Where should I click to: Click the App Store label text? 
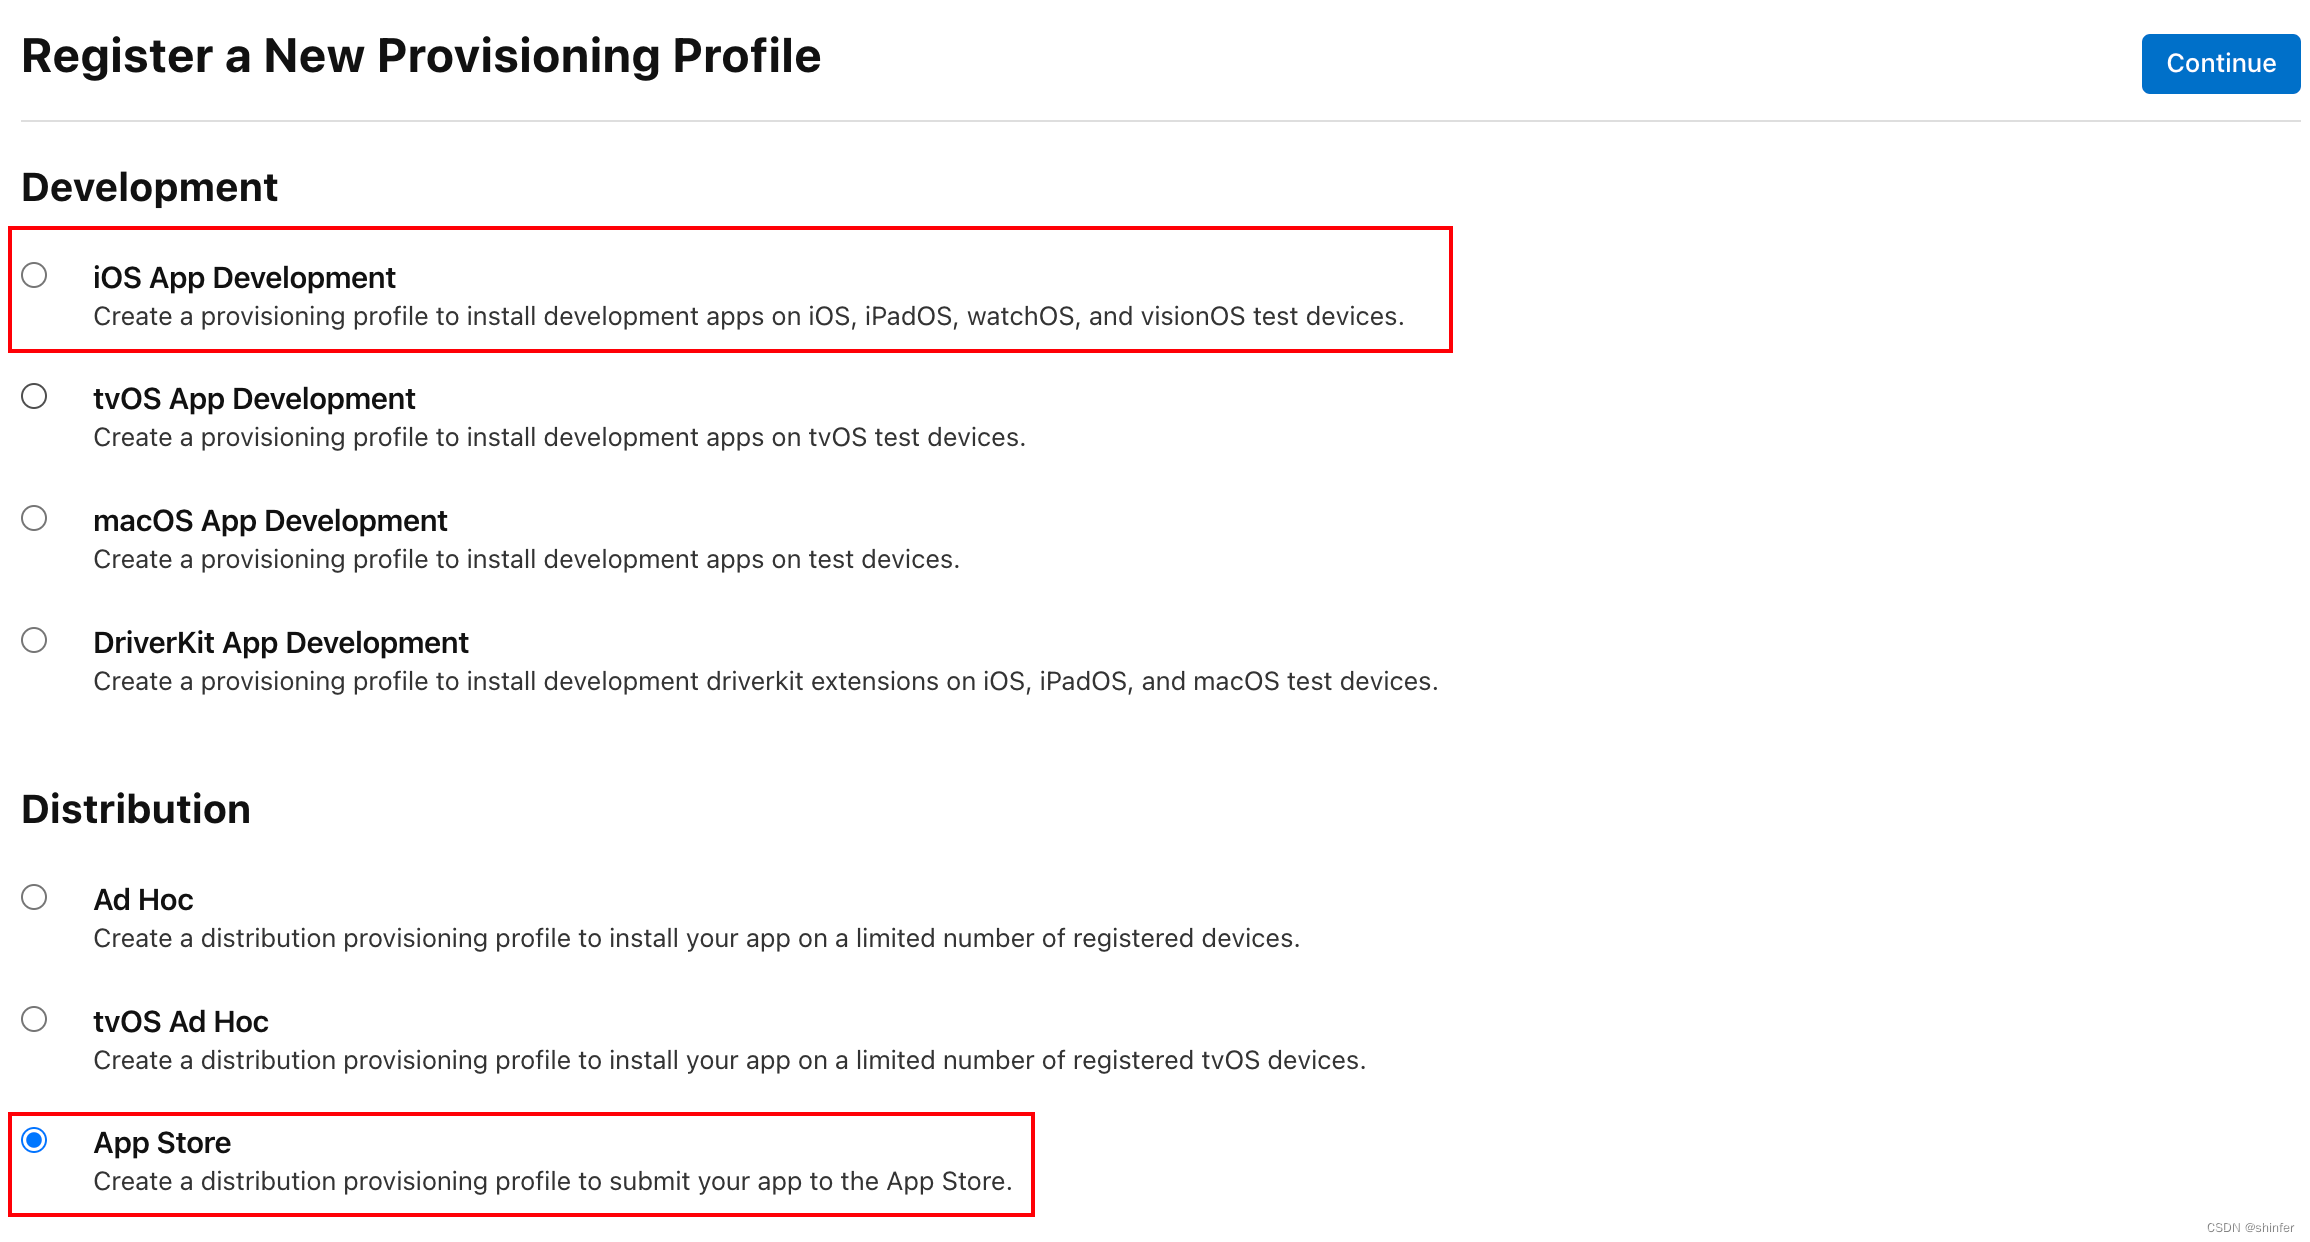click(x=162, y=1142)
